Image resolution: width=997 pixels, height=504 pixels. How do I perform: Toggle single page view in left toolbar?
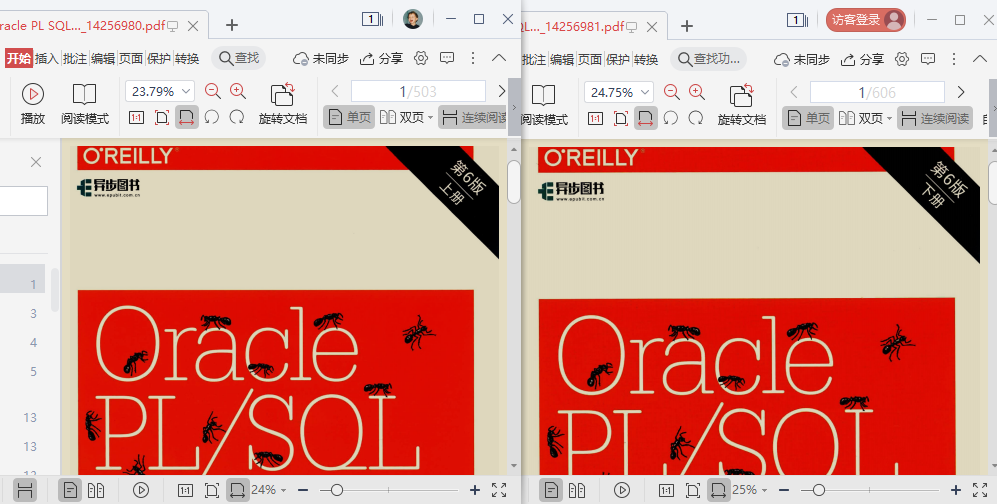tap(348, 118)
